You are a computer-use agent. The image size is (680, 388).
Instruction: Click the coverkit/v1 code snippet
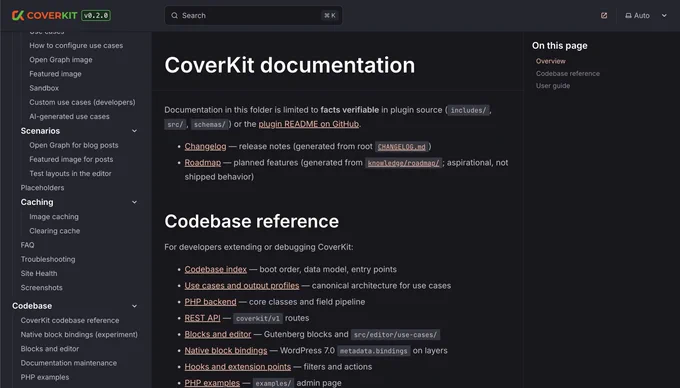[258, 319]
